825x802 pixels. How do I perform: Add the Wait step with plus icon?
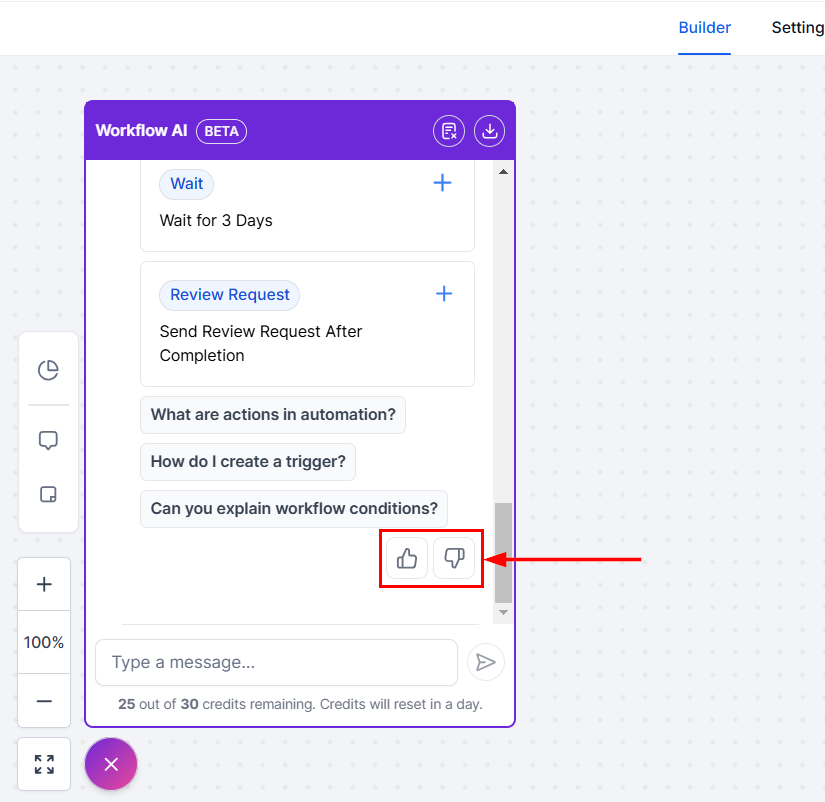442,183
